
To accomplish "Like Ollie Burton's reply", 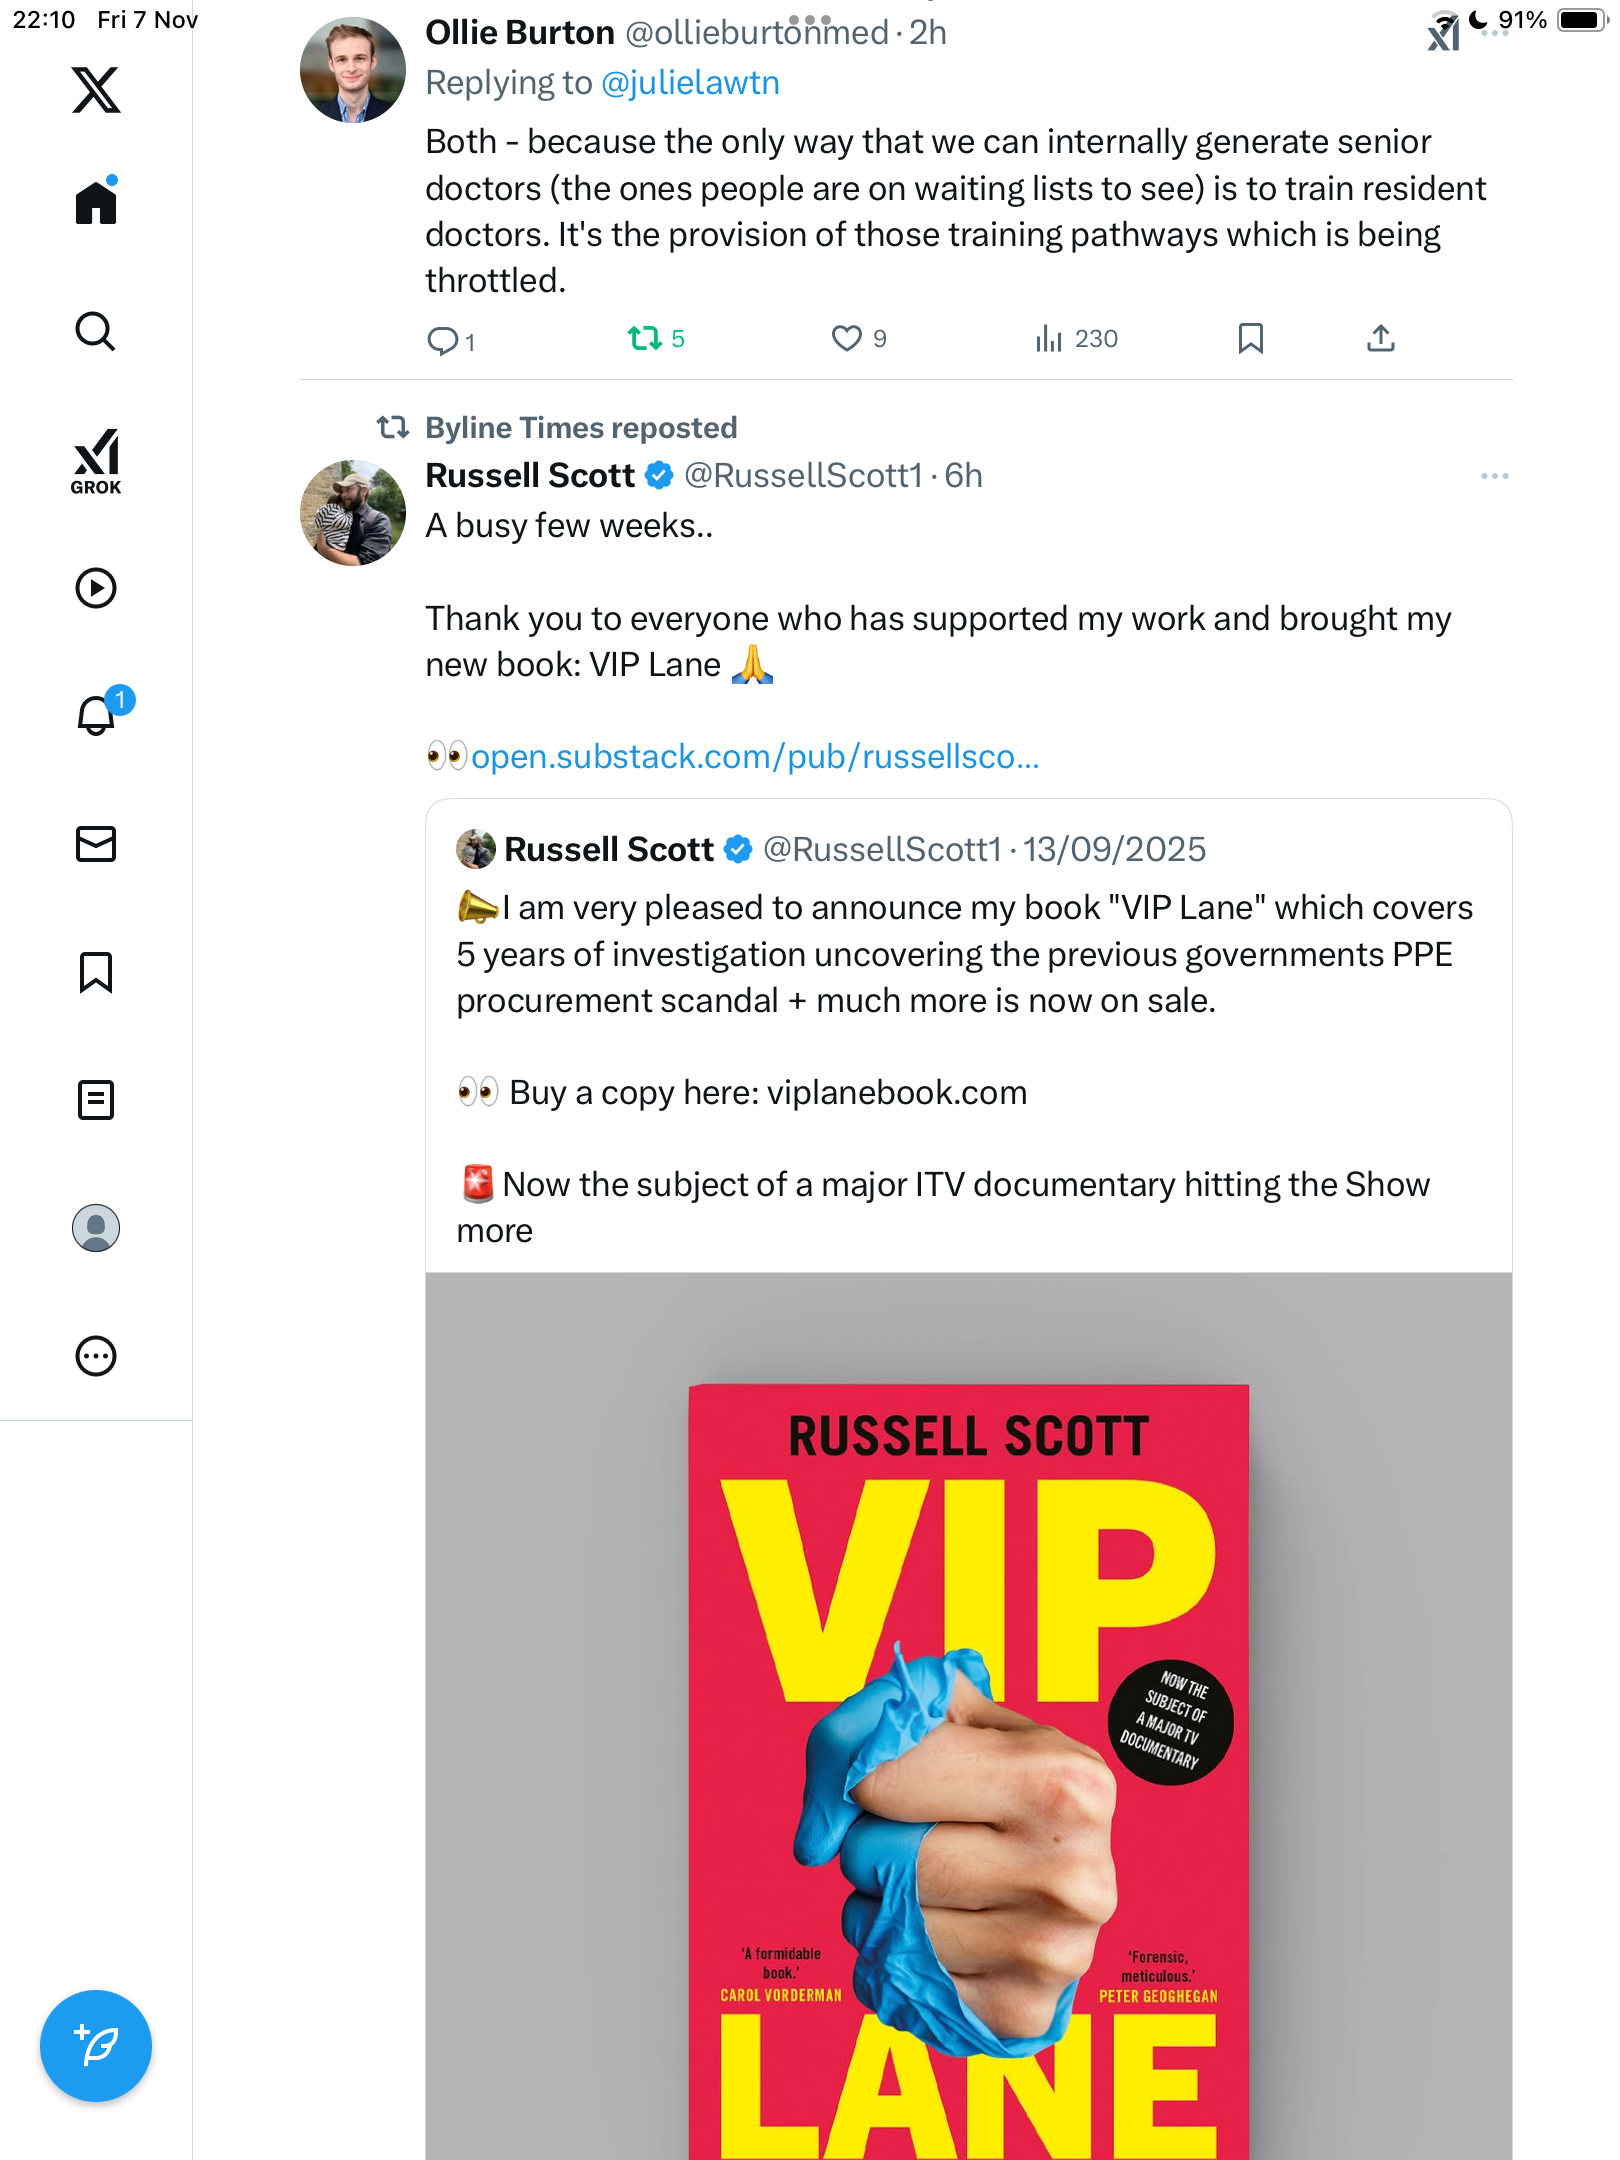I will click(847, 339).
